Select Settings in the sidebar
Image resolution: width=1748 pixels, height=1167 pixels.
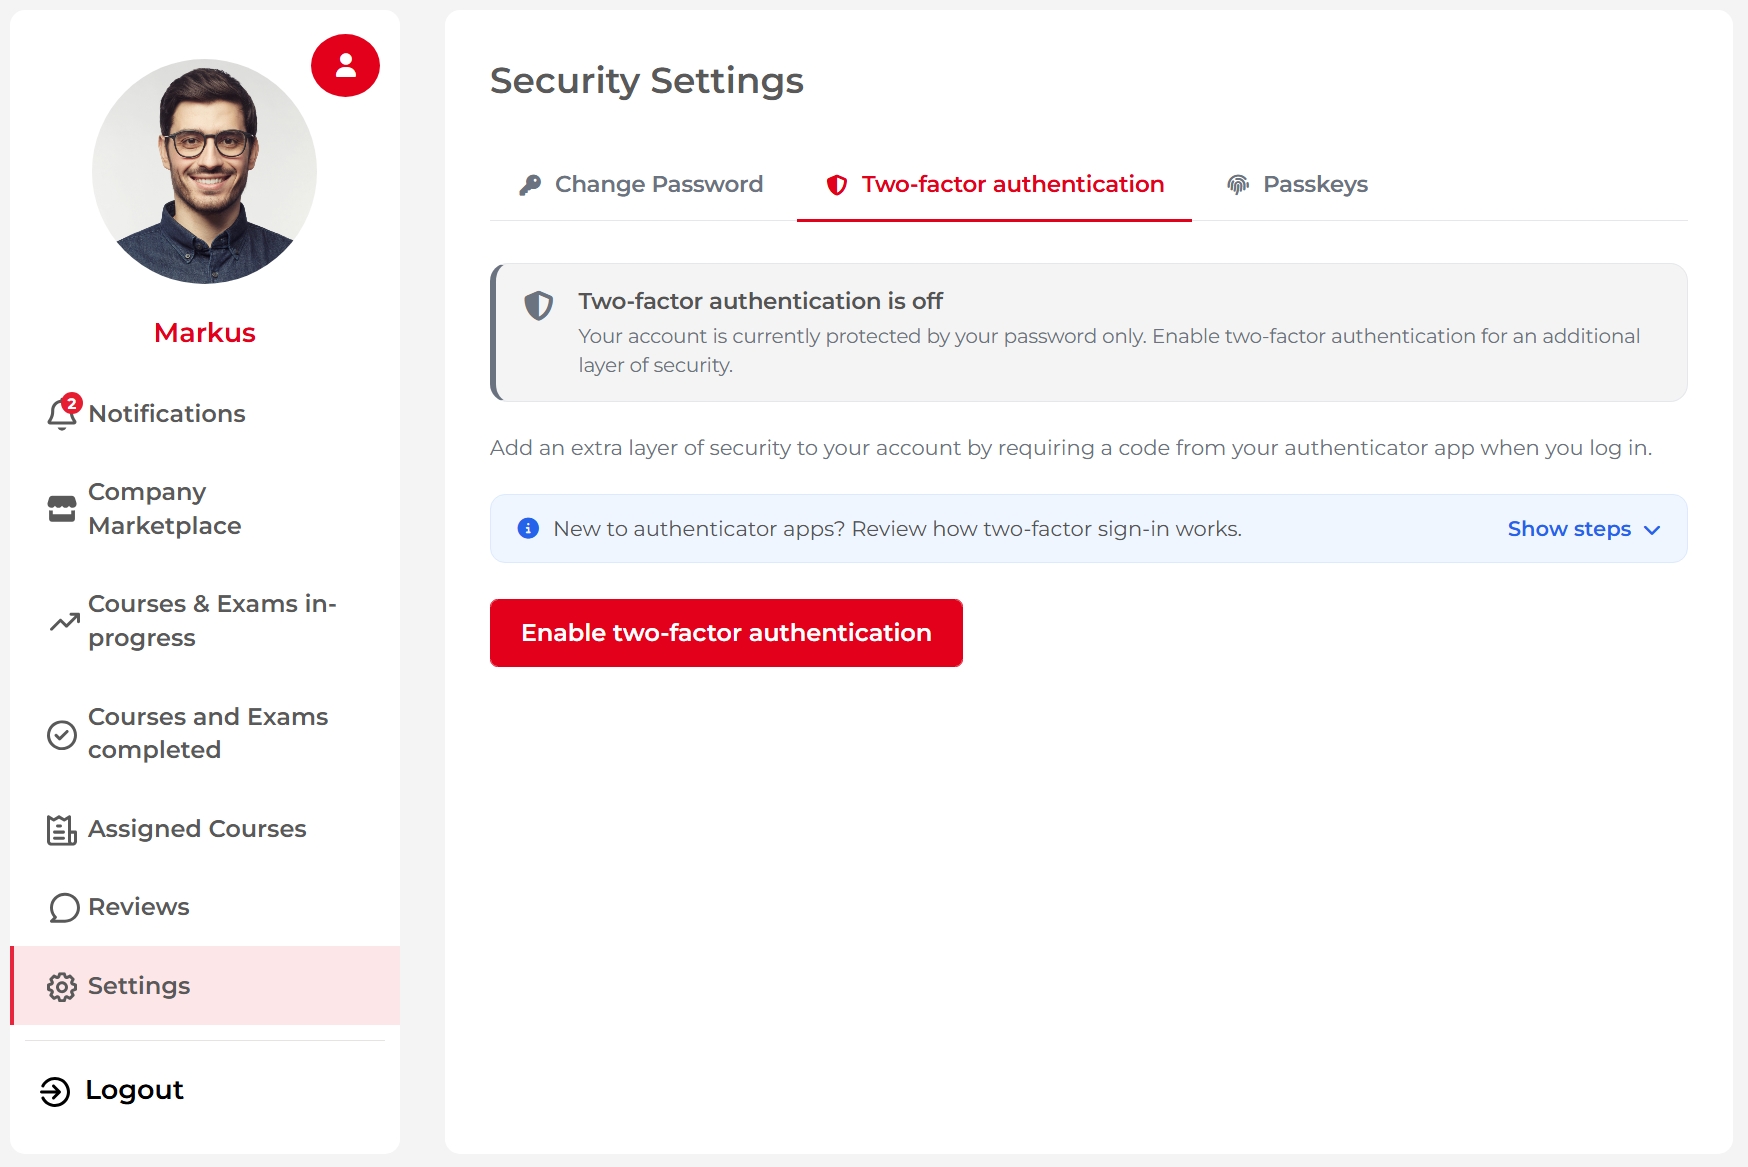point(205,986)
